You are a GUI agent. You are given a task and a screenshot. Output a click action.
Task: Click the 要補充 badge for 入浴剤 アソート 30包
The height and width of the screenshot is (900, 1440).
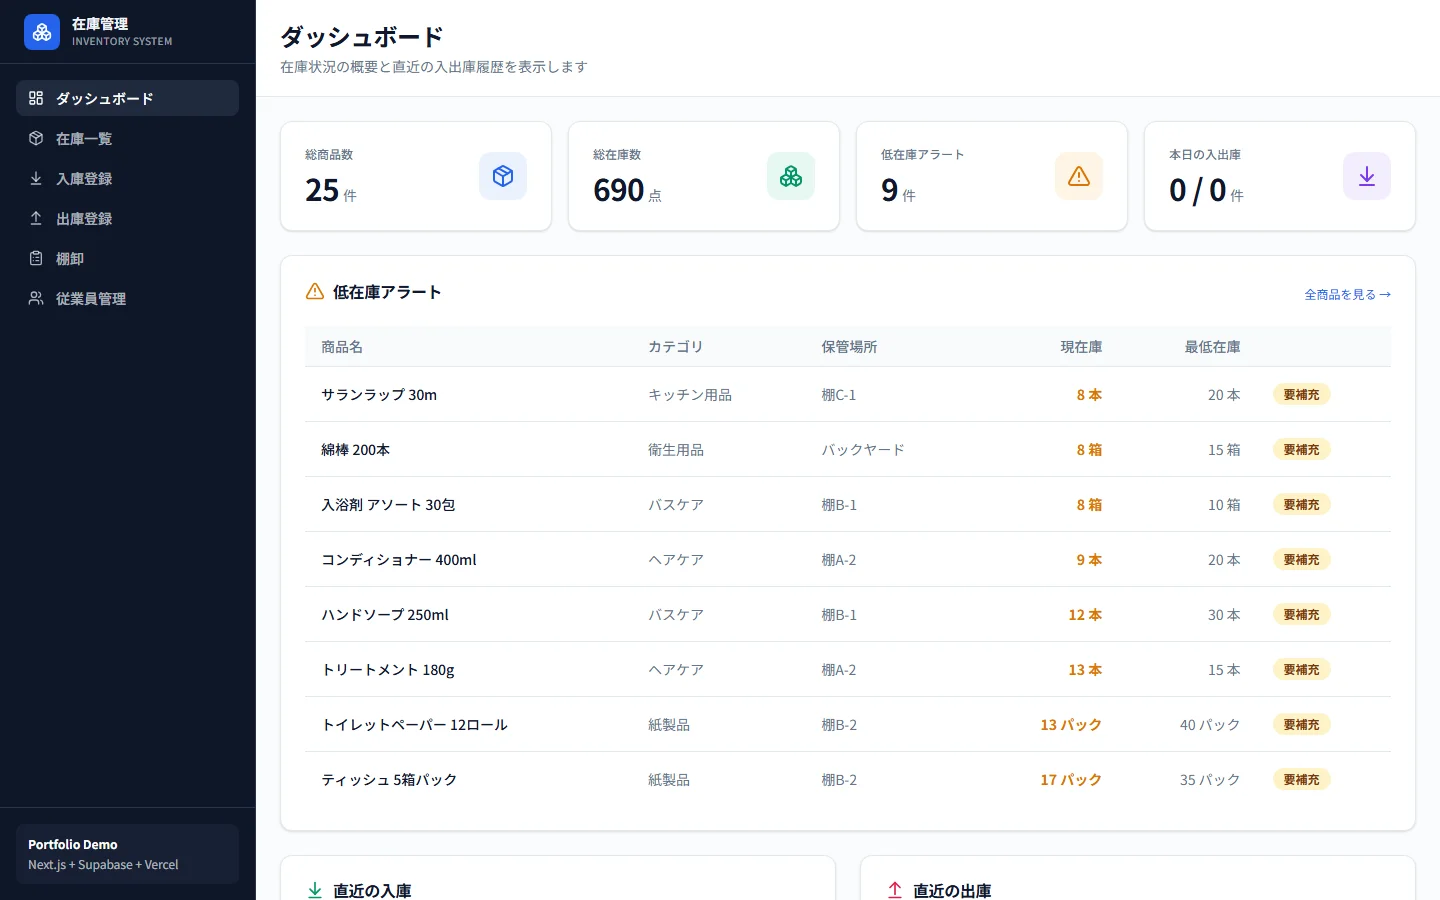click(1301, 504)
